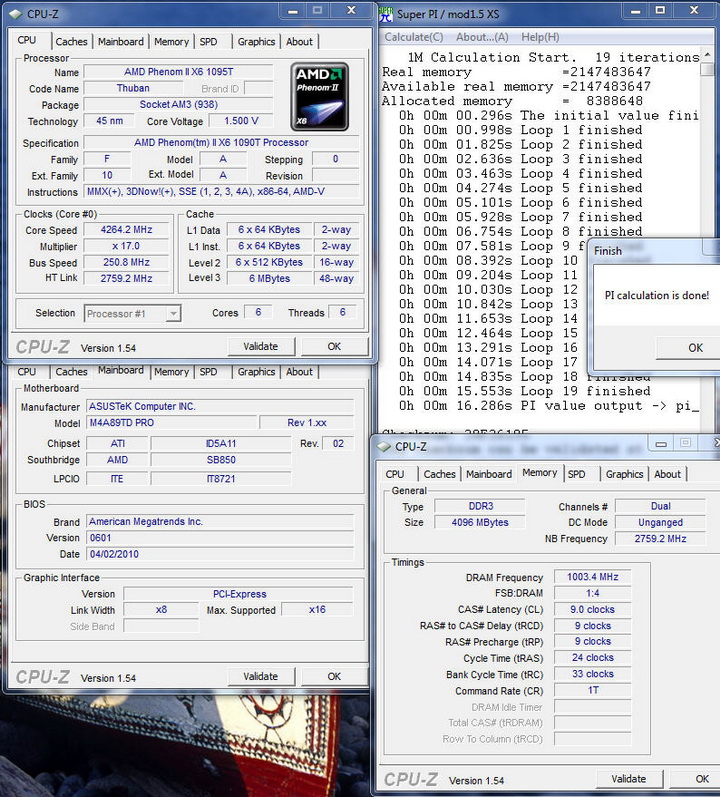Click the DRAM Frequency value 1003.4 MHz
The height and width of the screenshot is (797, 720).
[x=592, y=577]
